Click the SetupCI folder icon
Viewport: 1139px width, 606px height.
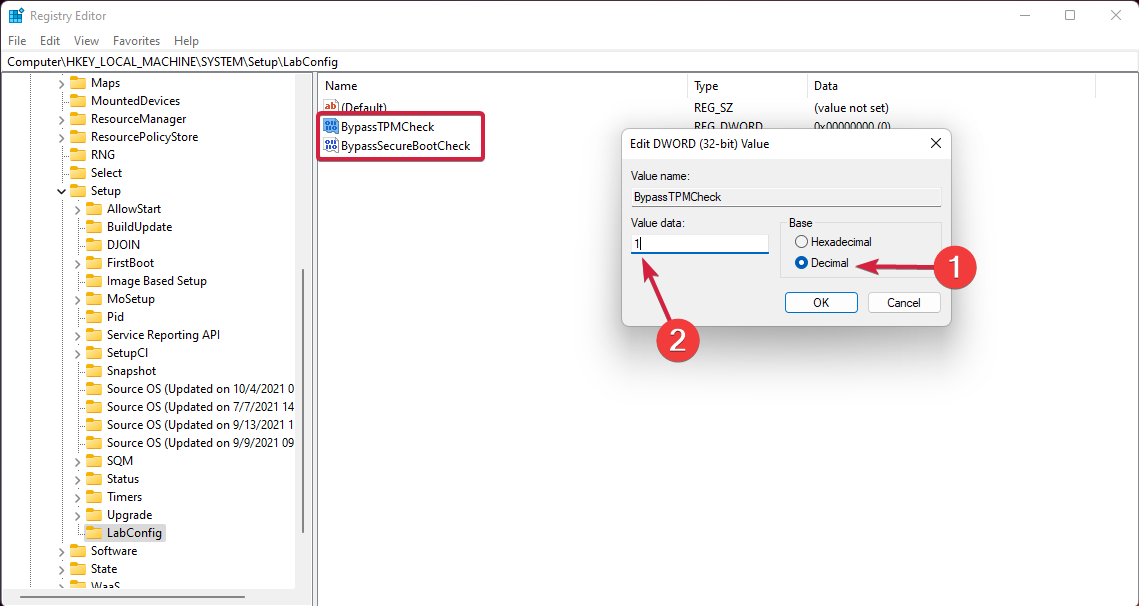coord(94,352)
